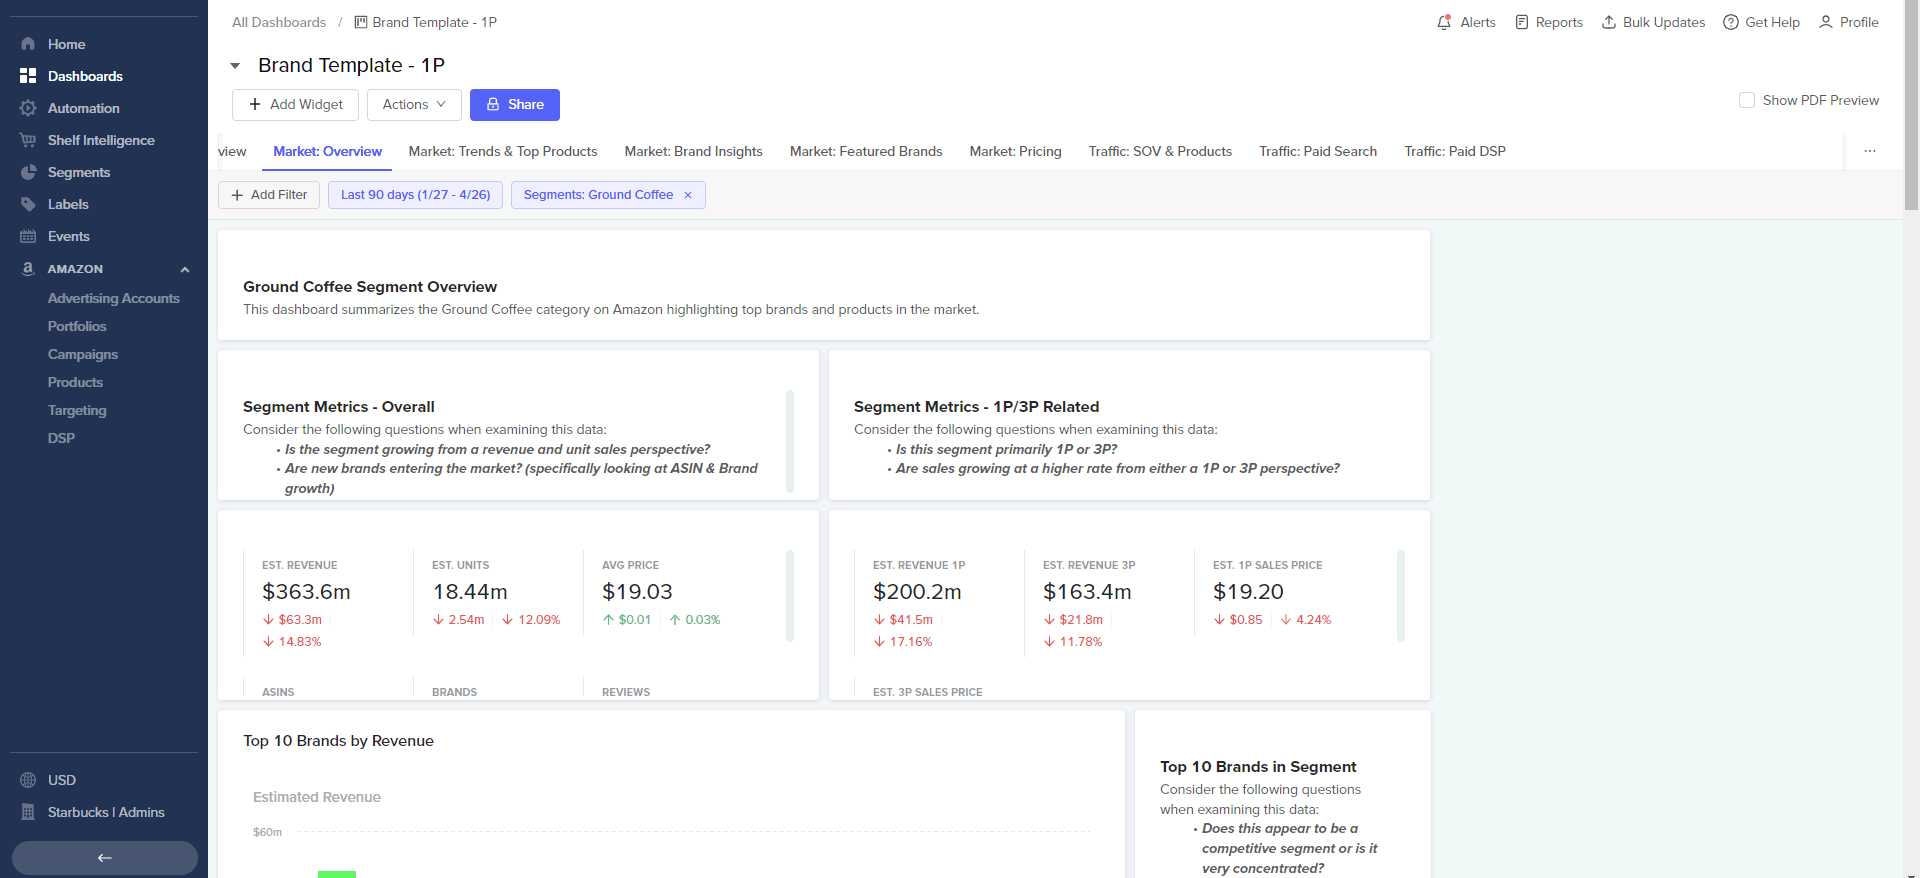1920x878 pixels.
Task: Click scrollbar of 1P/3P metrics widget
Action: click(1401, 595)
